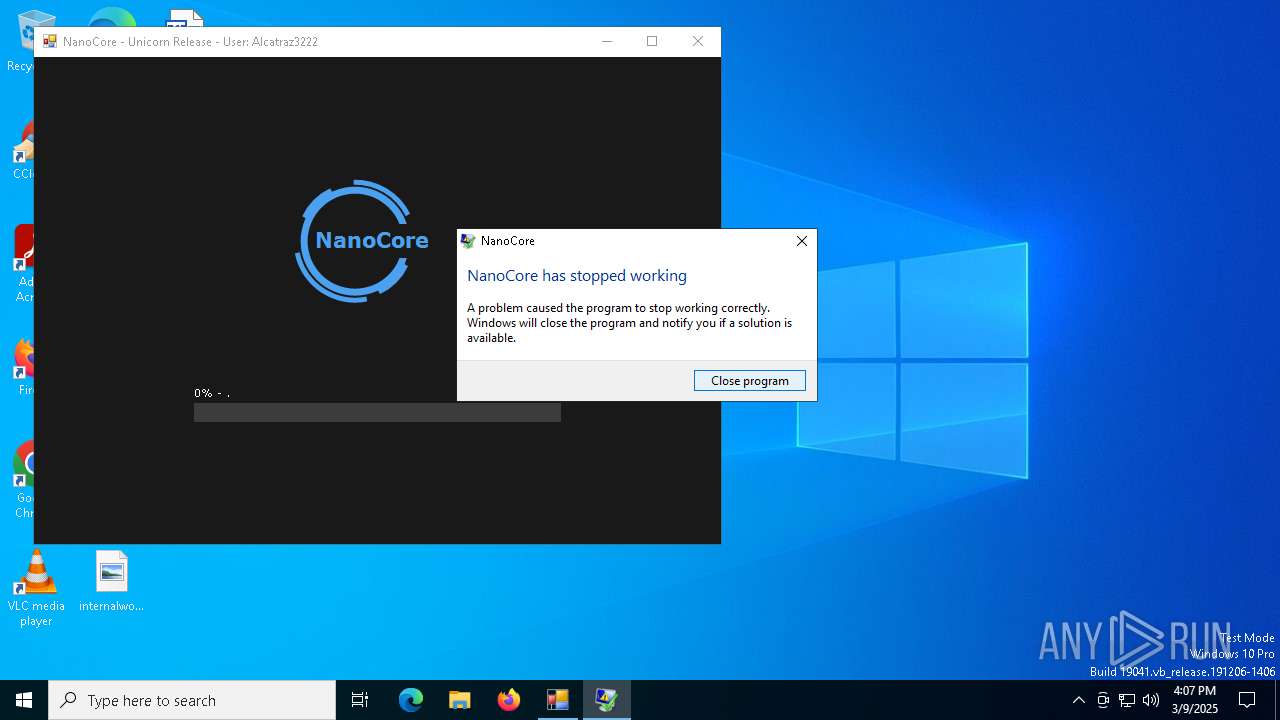Click the Close program button
The width and height of the screenshot is (1280, 720).
[750, 380]
